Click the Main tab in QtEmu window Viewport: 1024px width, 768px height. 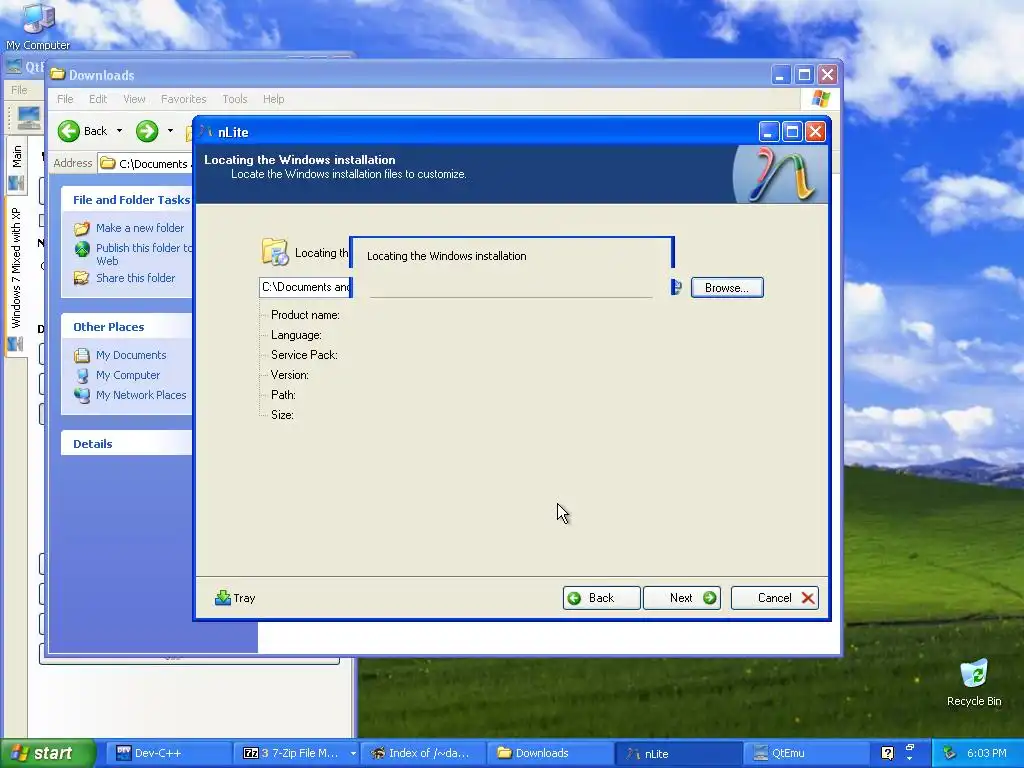coord(16,165)
